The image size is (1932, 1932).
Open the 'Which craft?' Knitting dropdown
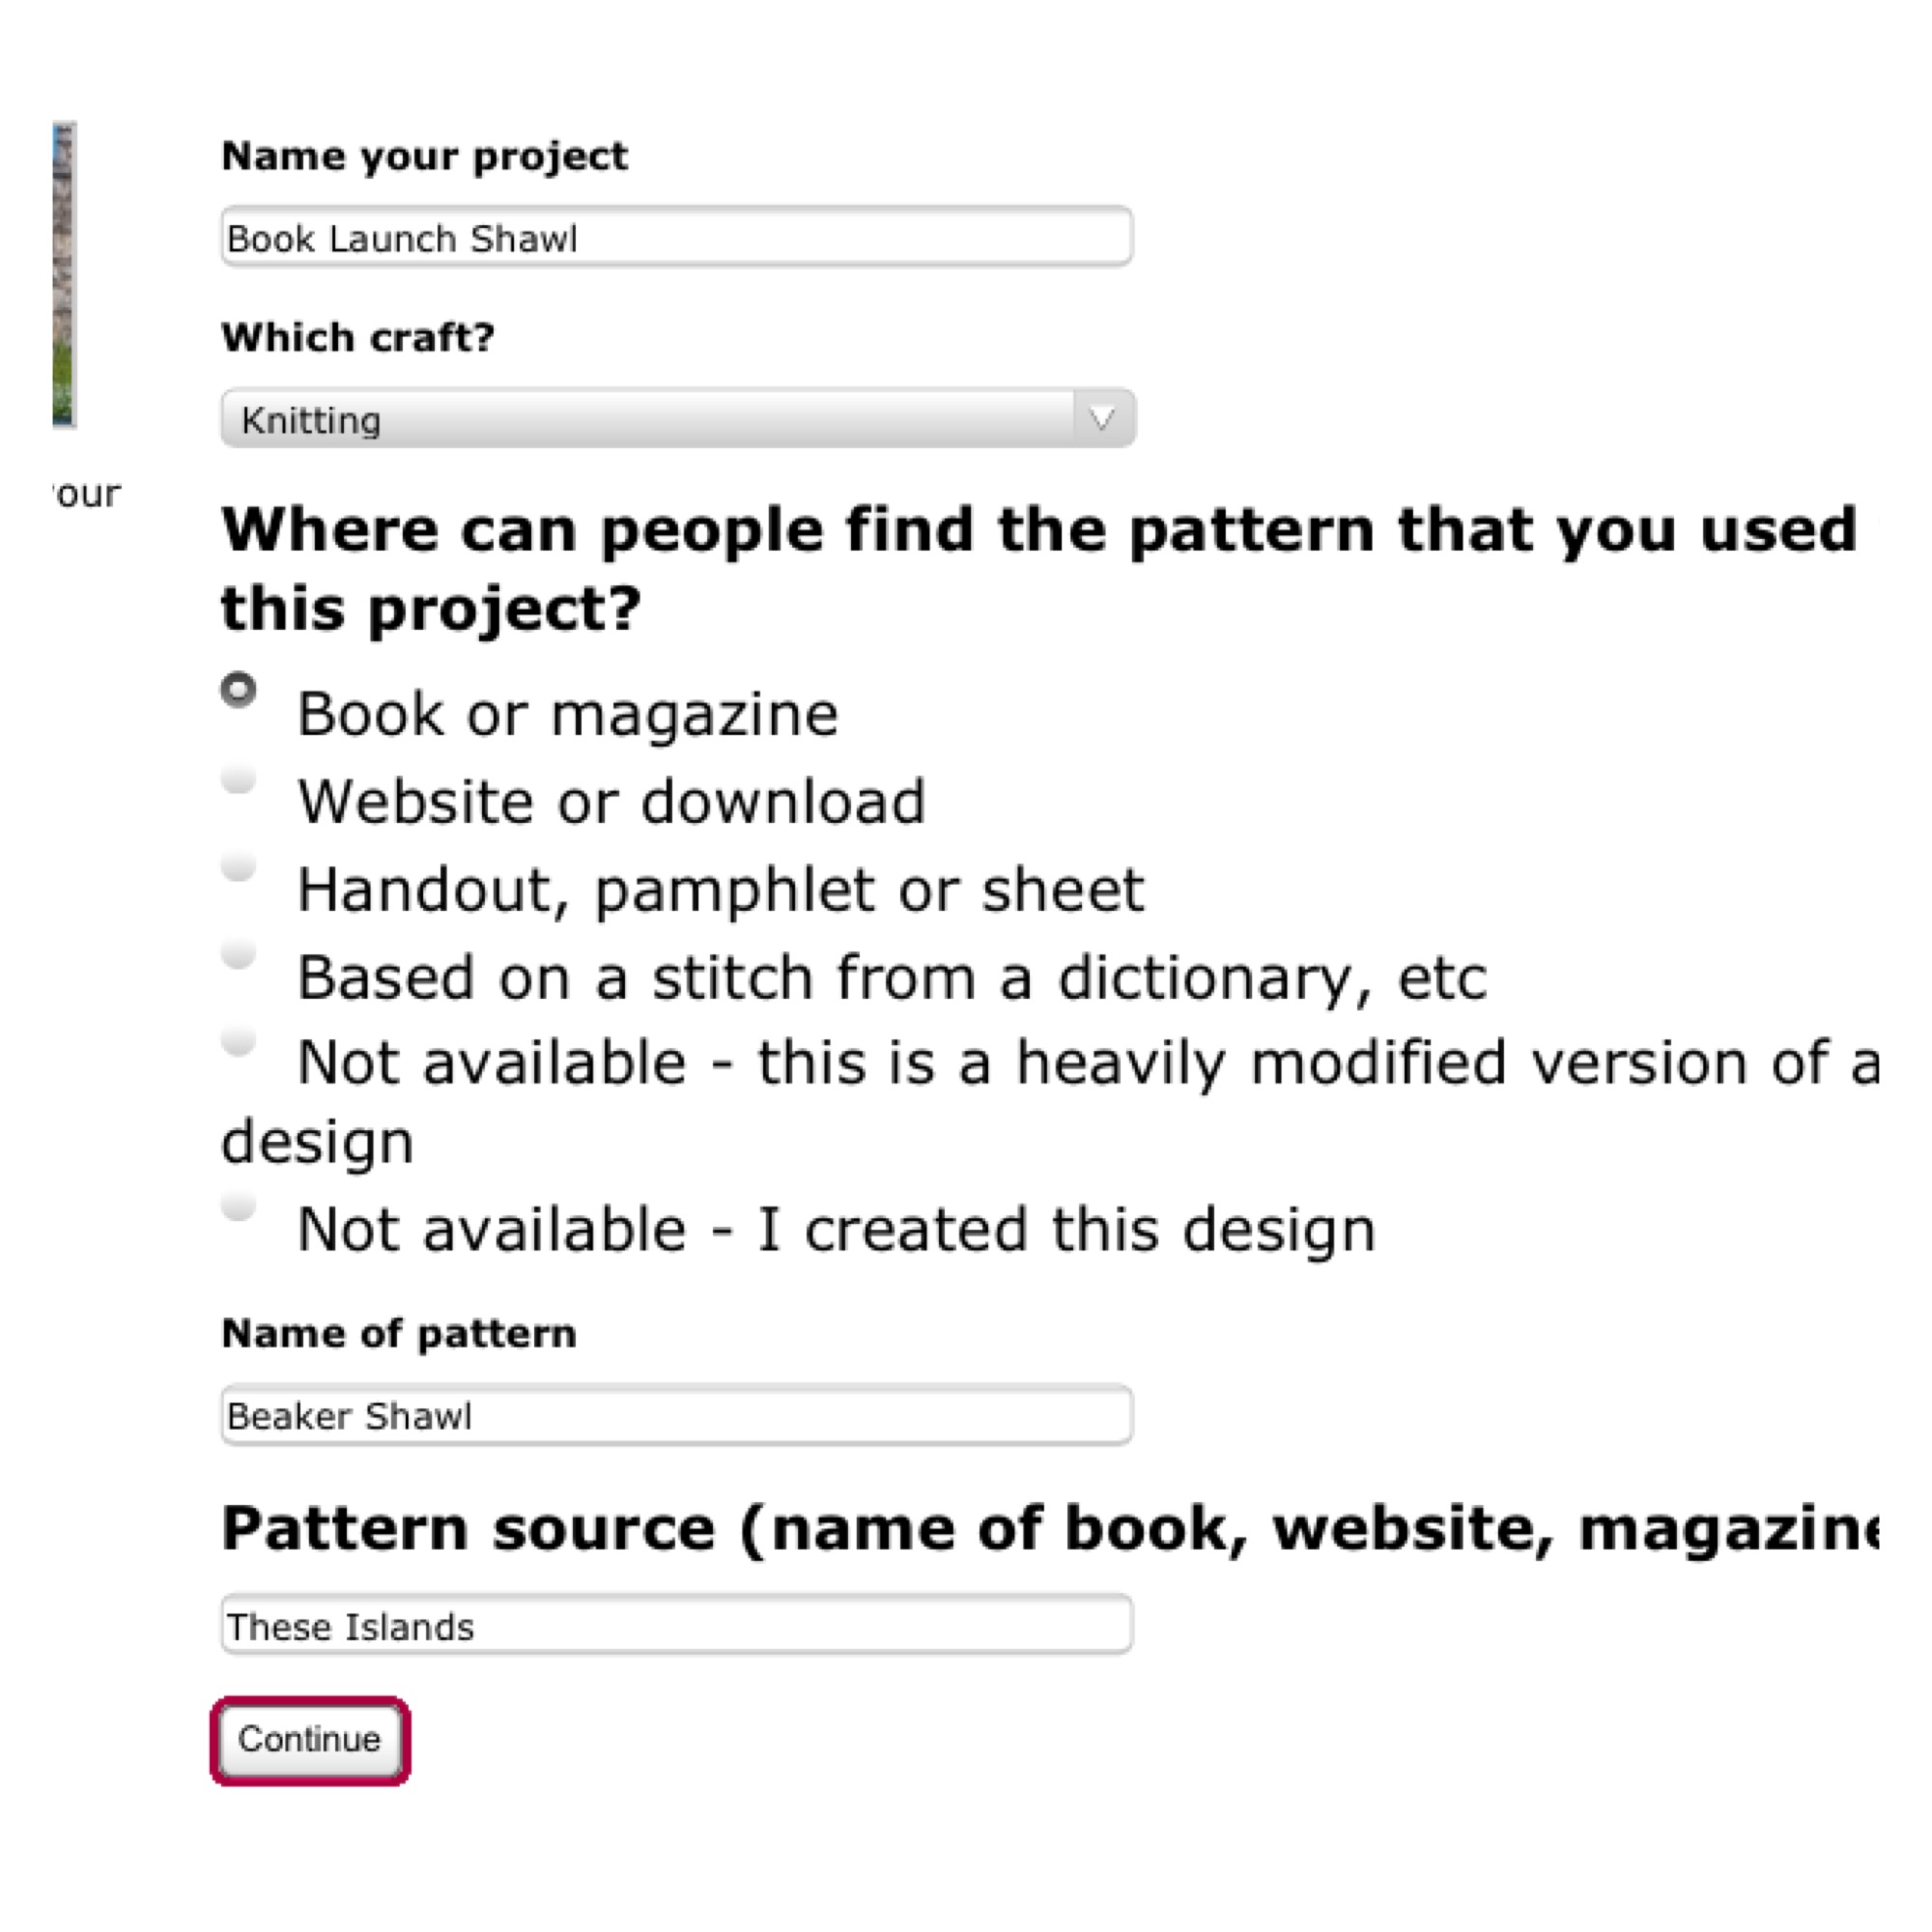pos(650,419)
